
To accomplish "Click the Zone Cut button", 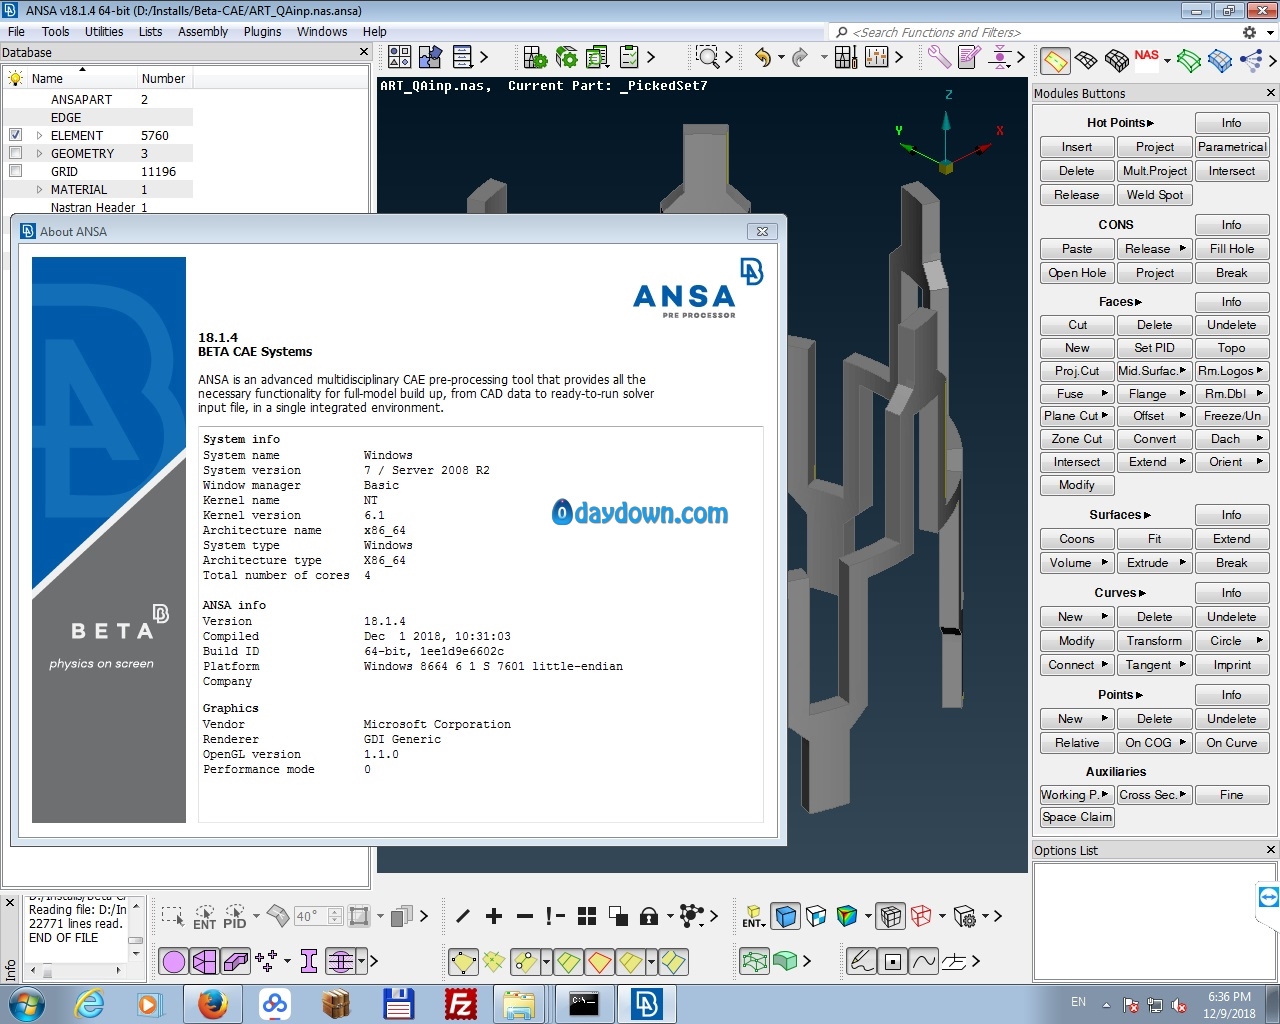I will pos(1077,439).
